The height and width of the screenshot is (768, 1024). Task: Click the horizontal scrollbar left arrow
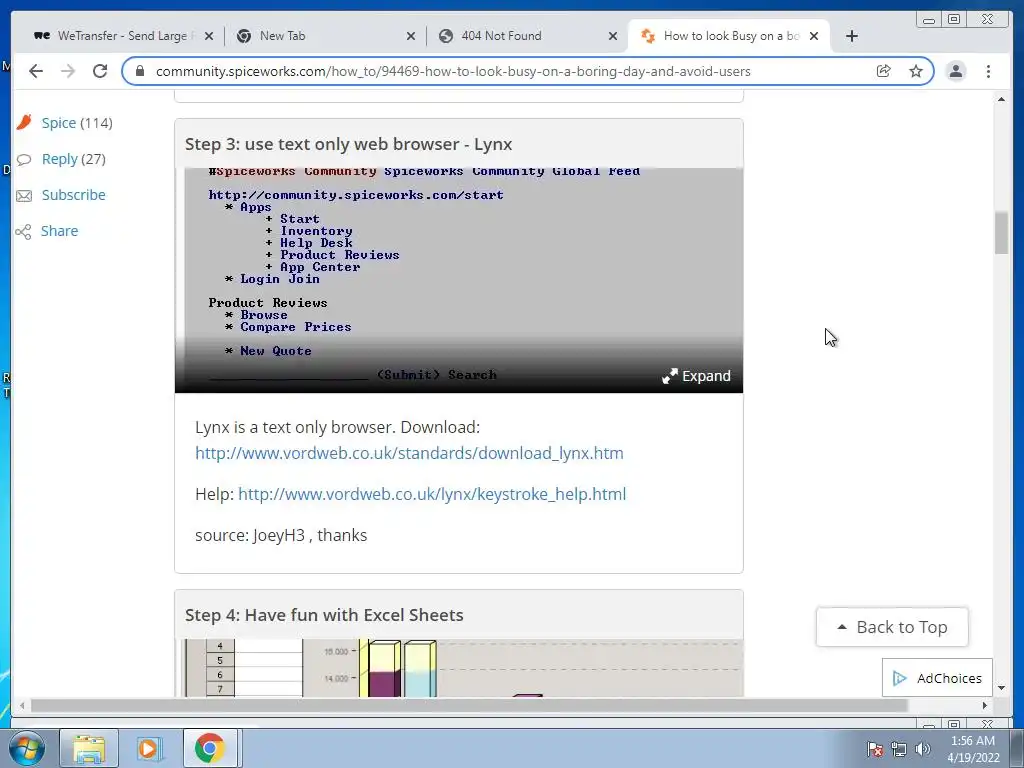[22, 705]
